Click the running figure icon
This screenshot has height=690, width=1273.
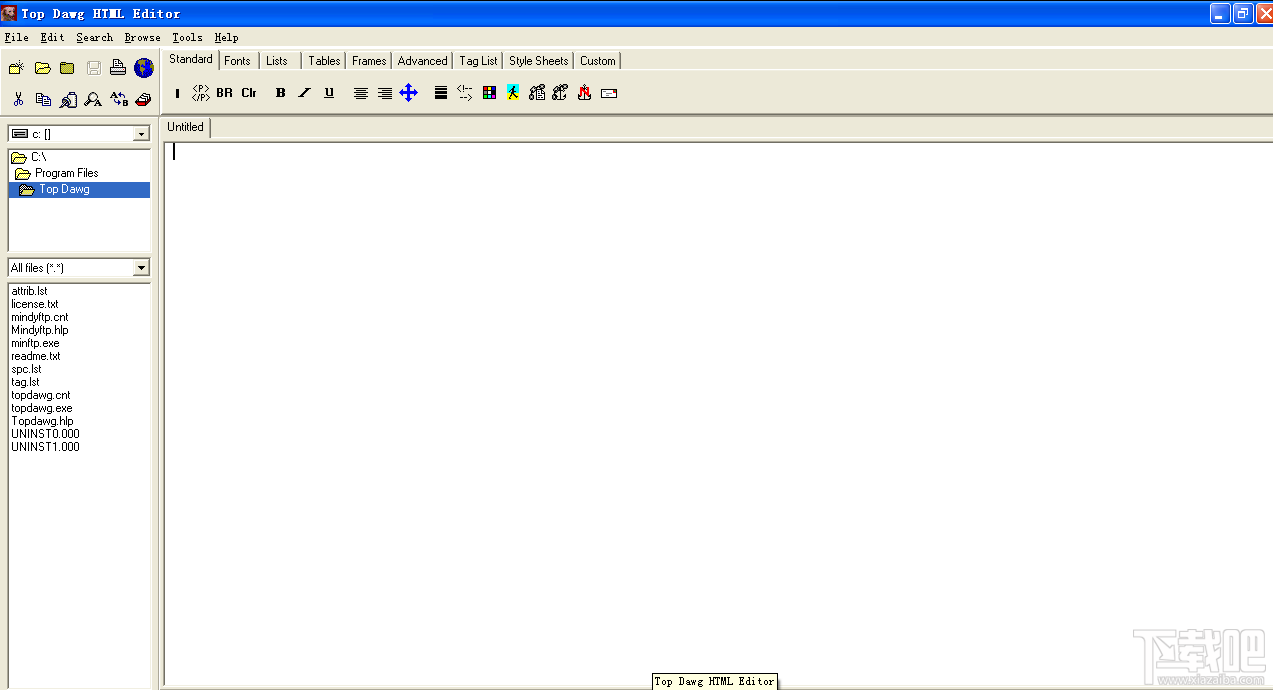coord(513,93)
